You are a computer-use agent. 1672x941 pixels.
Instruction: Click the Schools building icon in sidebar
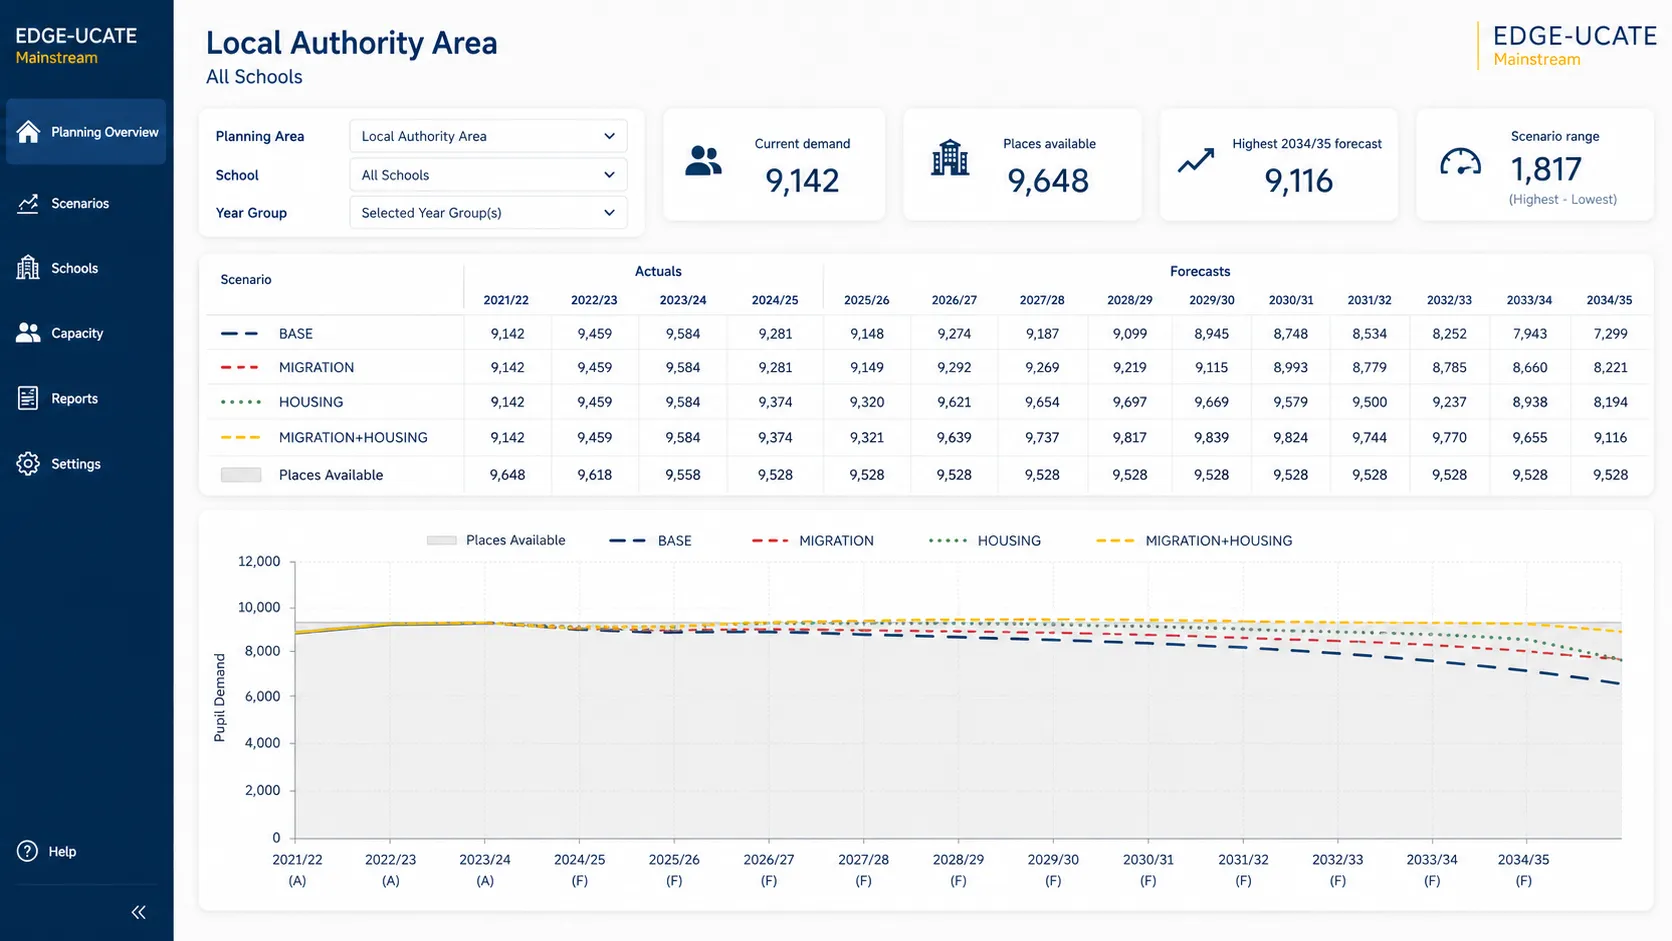28,268
